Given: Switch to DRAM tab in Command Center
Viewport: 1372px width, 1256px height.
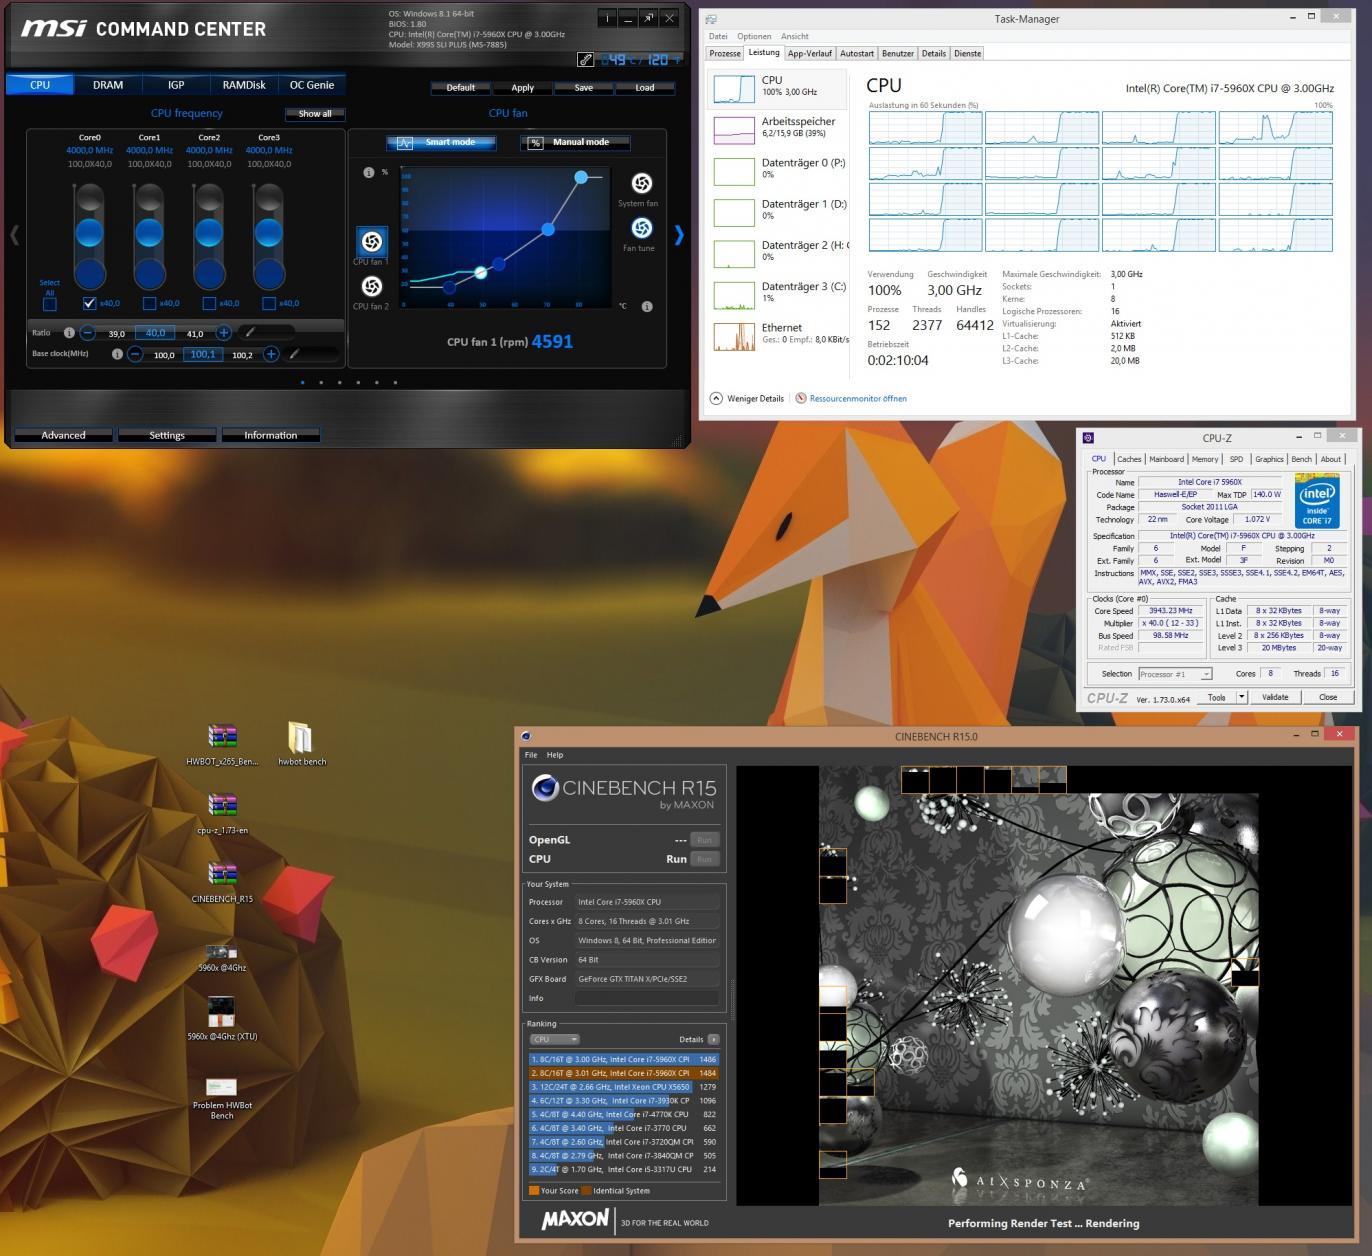Looking at the screenshot, I should click(108, 85).
